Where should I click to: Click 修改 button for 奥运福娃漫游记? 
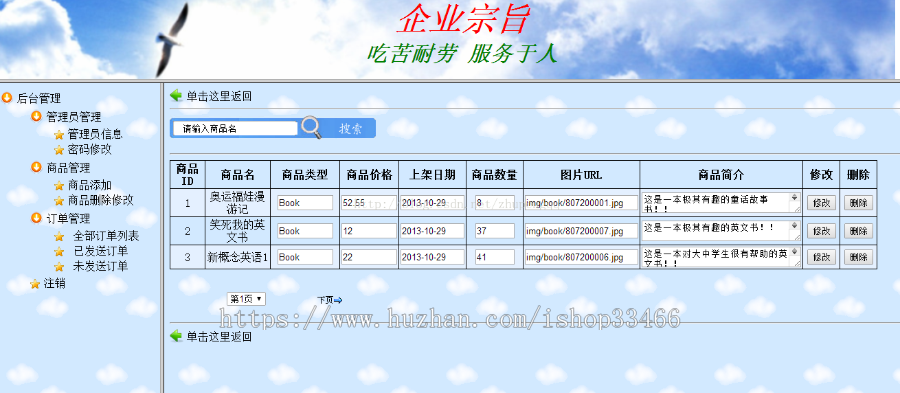click(821, 203)
